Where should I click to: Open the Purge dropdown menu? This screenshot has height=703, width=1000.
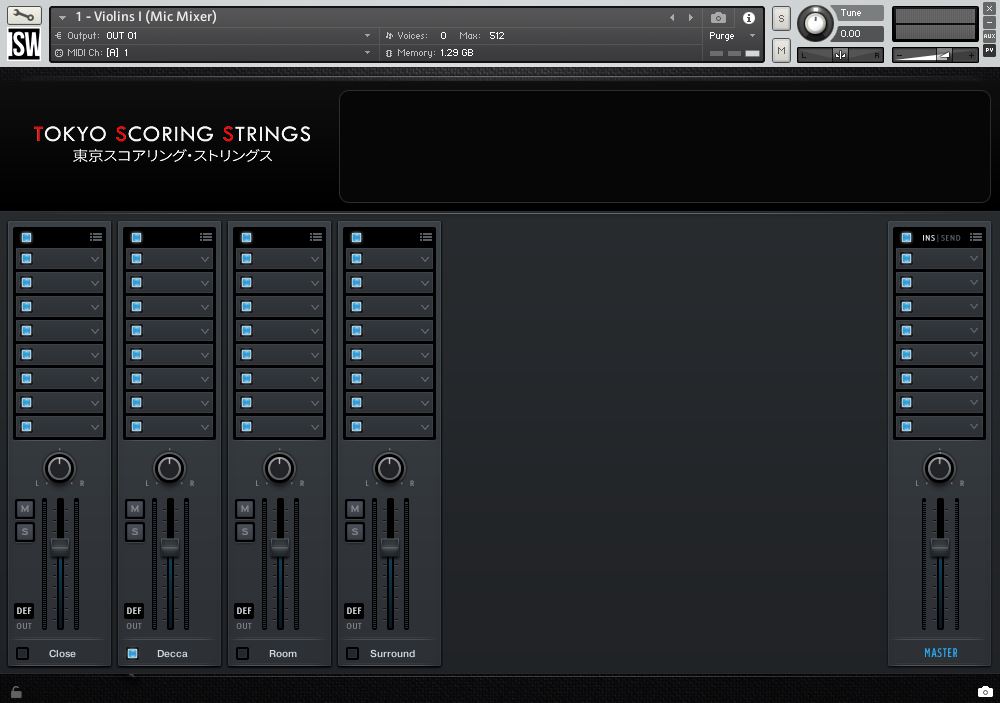pos(732,36)
